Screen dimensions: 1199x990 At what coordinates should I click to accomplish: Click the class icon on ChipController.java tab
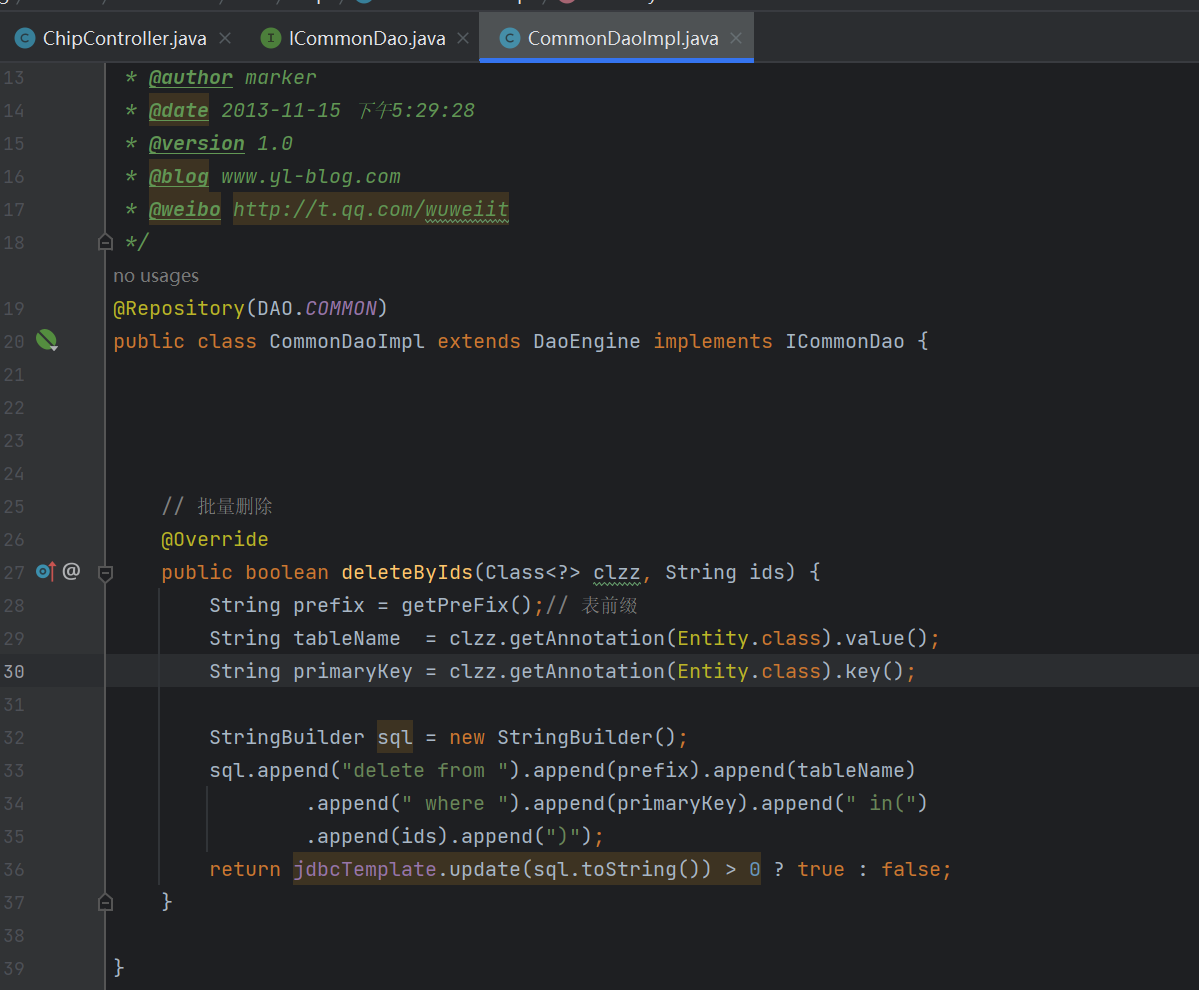(x=25, y=38)
